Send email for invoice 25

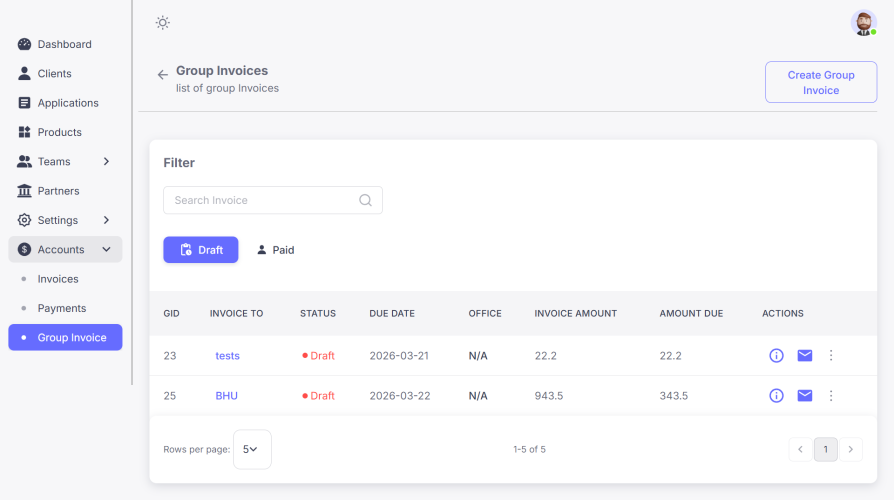pos(804,396)
